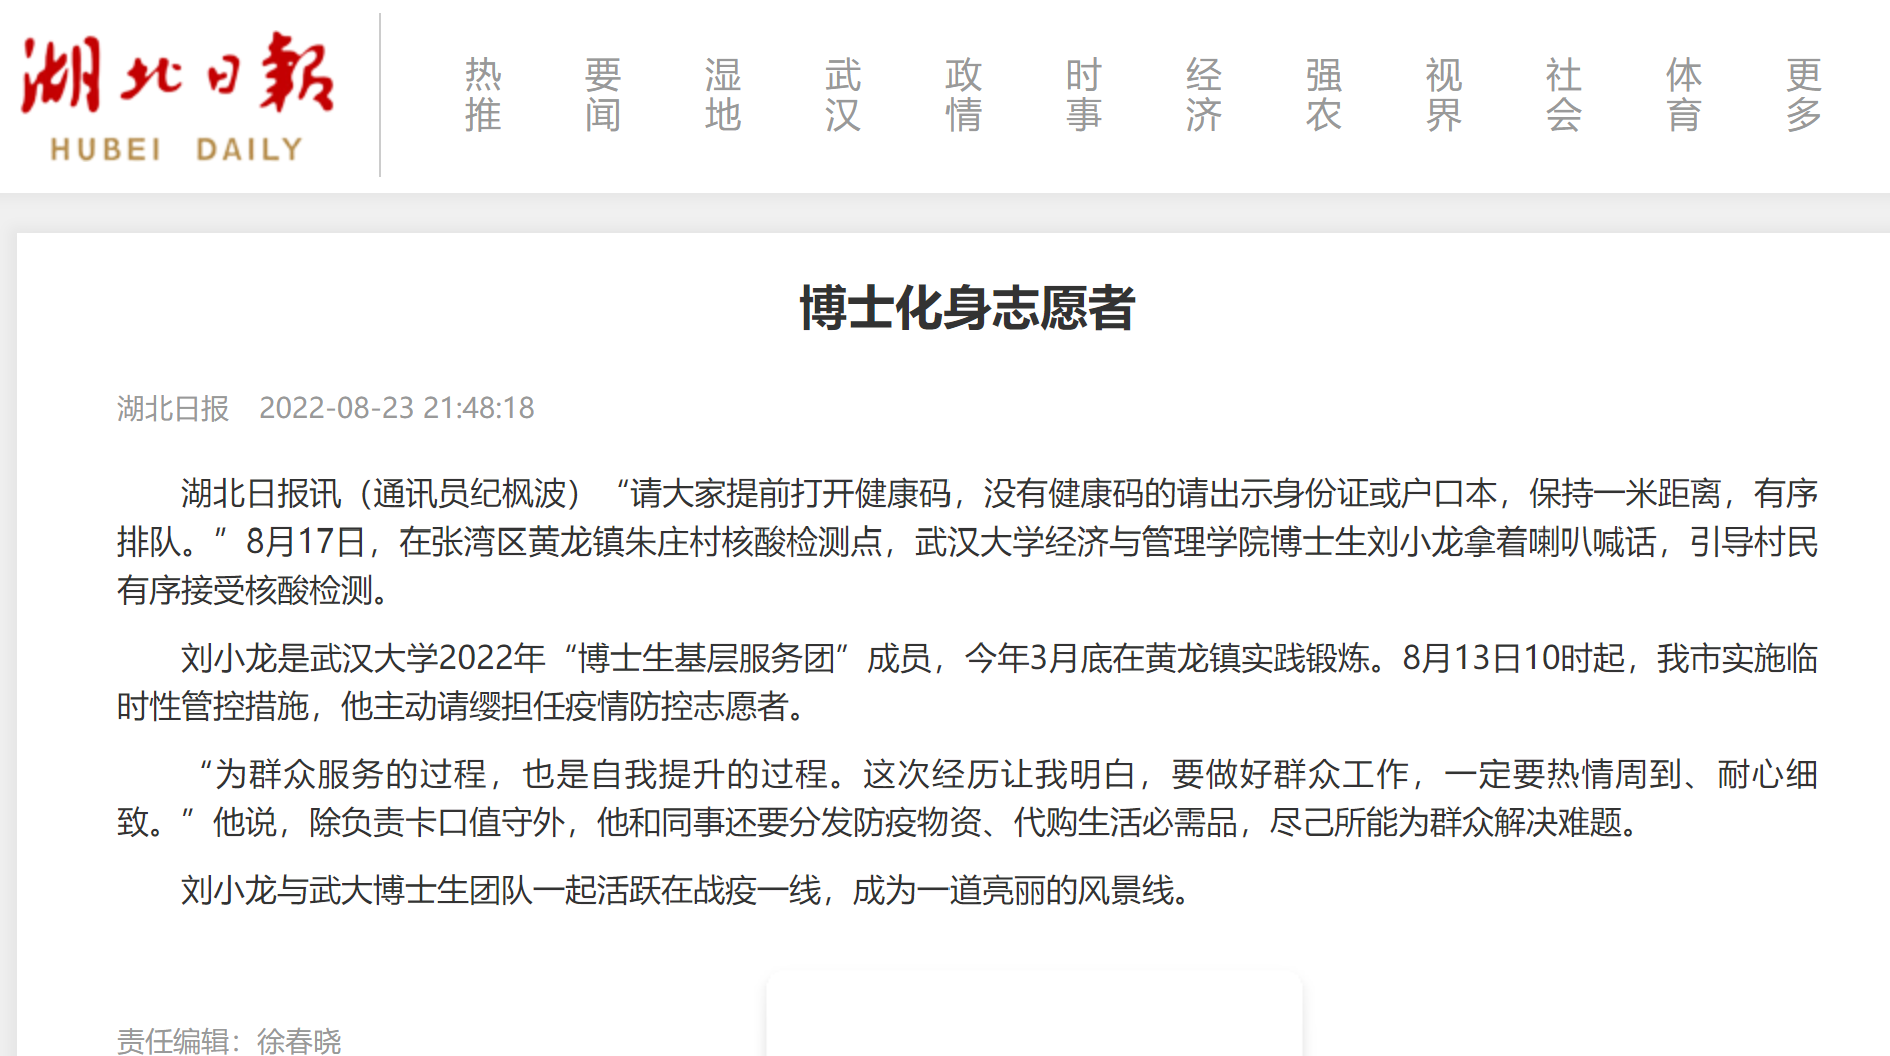This screenshot has width=1890, height=1056.
Task: Go to the 要闻 news section
Action: click(x=603, y=95)
